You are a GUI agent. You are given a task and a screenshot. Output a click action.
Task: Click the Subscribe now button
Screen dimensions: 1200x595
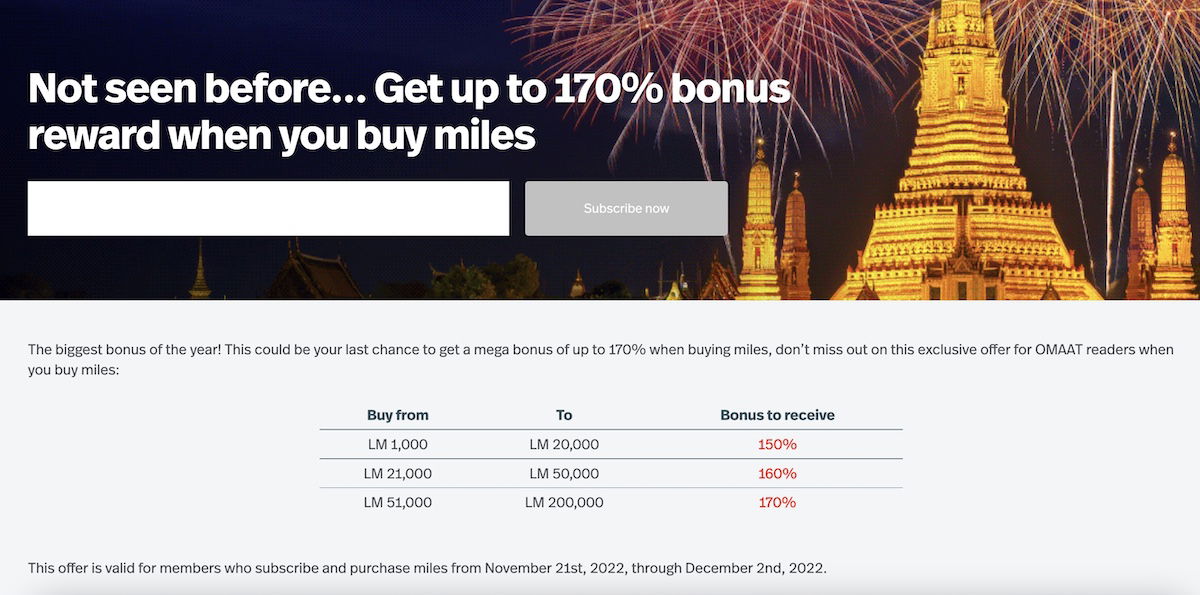626,208
